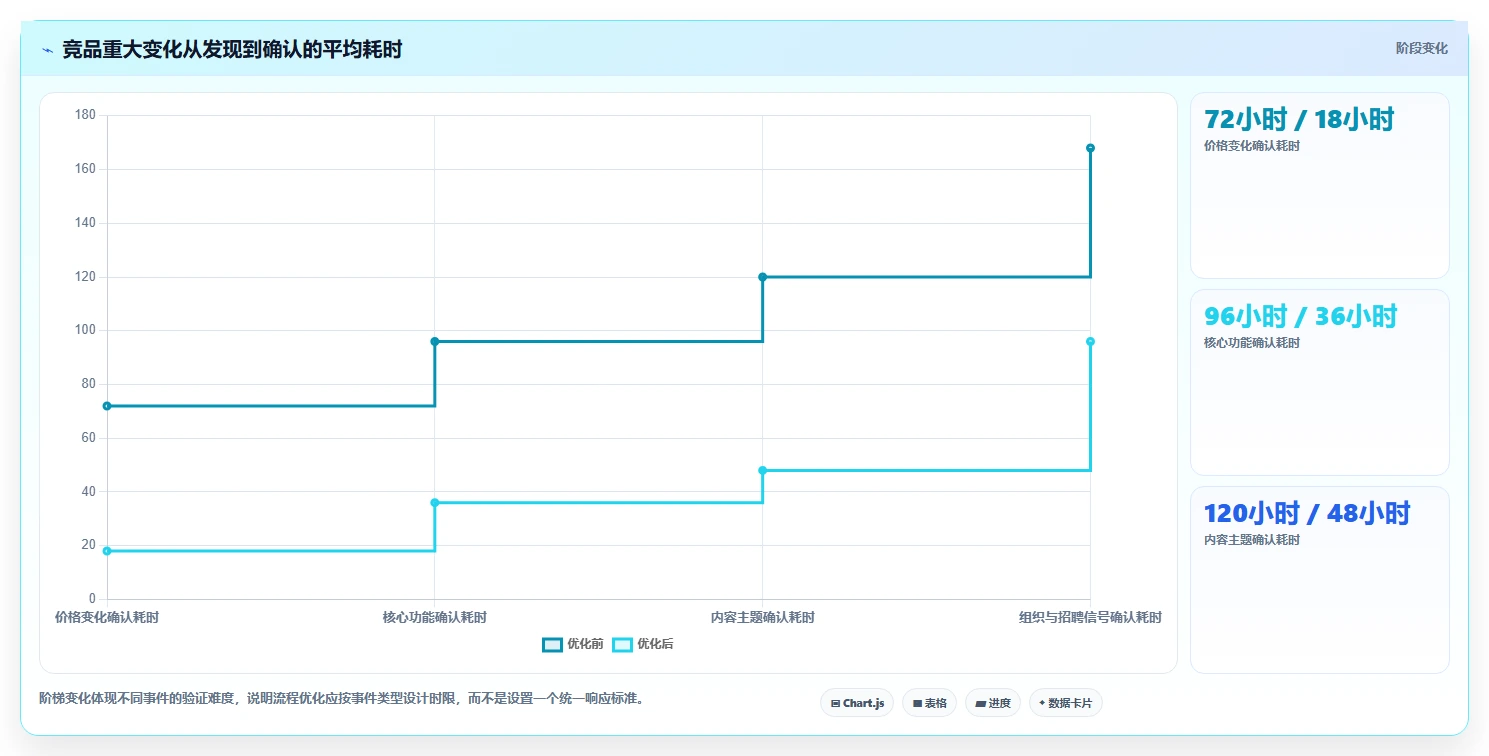
Task: Click the 优化前 data point at 96
Action: (x=435, y=341)
